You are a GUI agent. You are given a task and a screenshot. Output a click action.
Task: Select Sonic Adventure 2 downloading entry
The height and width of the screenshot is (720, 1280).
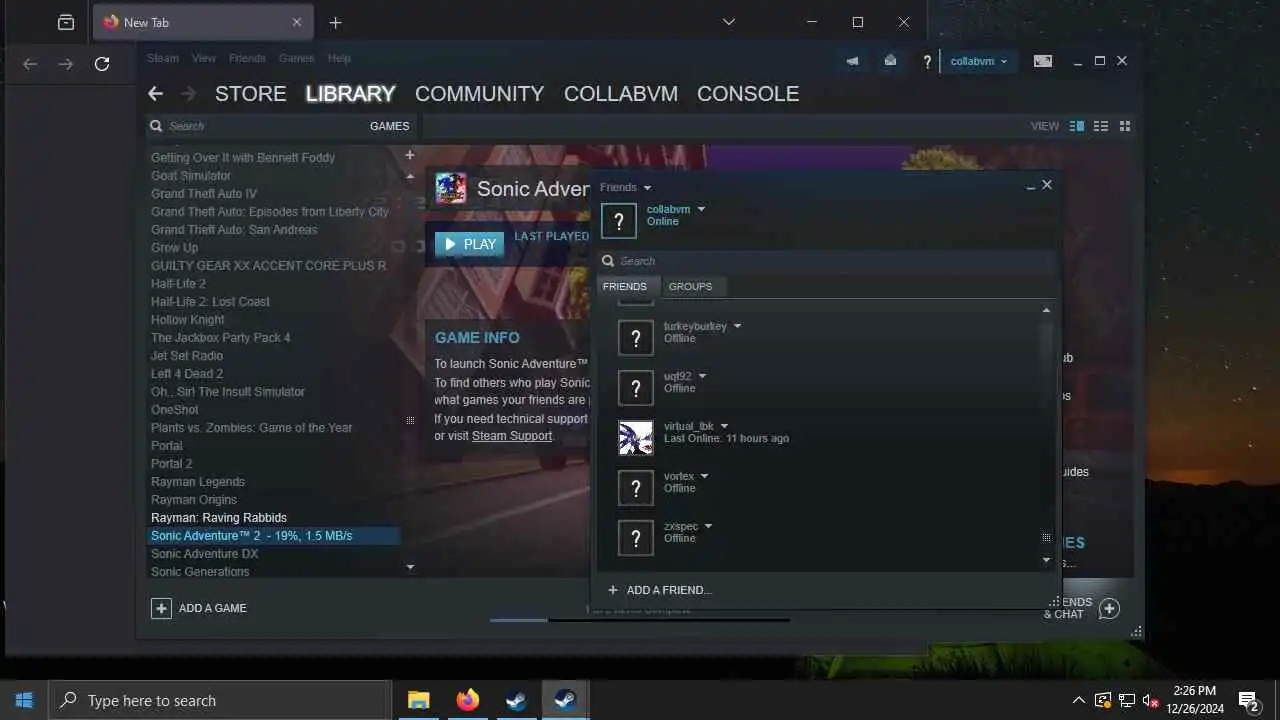point(273,536)
